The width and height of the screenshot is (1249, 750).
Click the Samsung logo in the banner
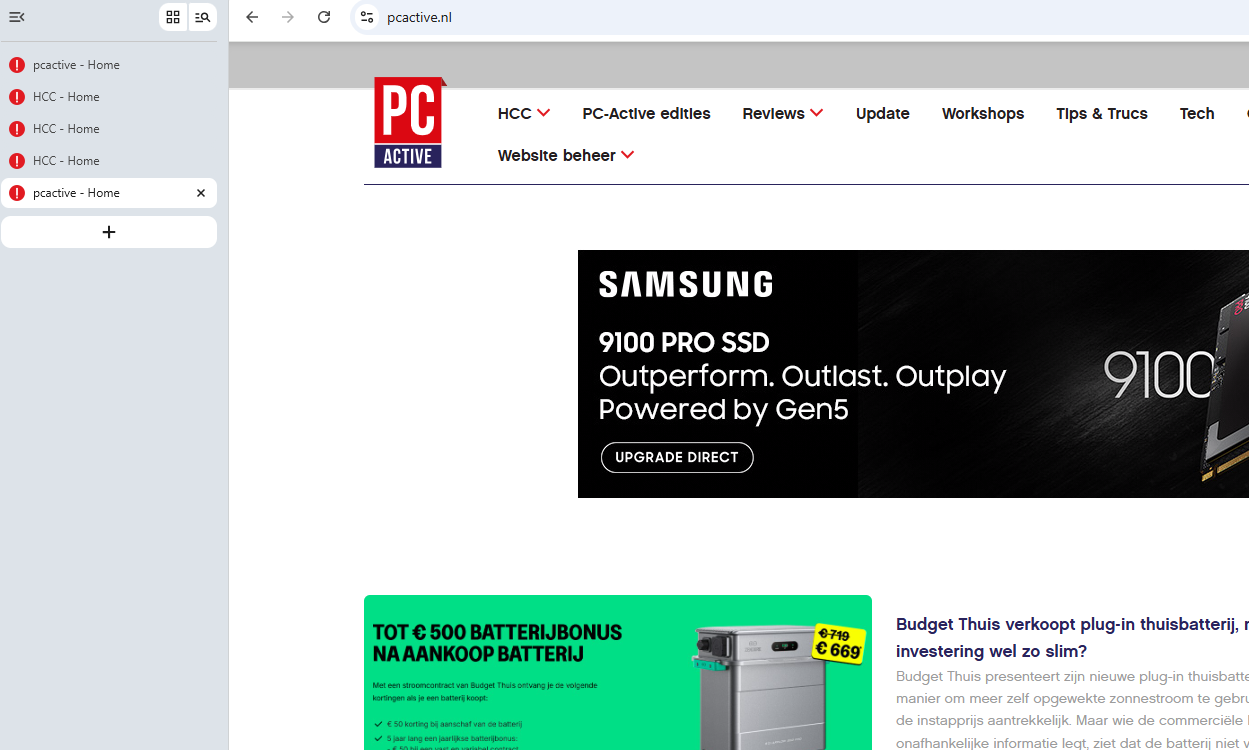point(685,284)
